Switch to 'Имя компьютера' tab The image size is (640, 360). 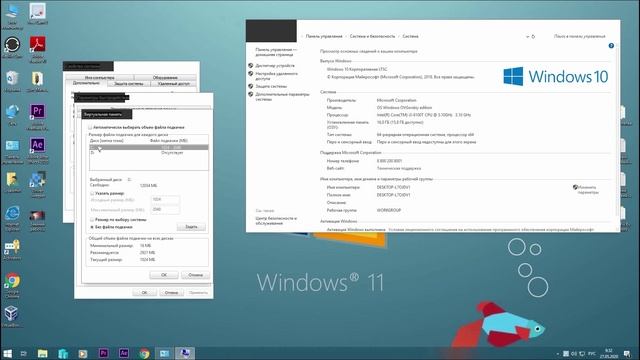tap(99, 78)
